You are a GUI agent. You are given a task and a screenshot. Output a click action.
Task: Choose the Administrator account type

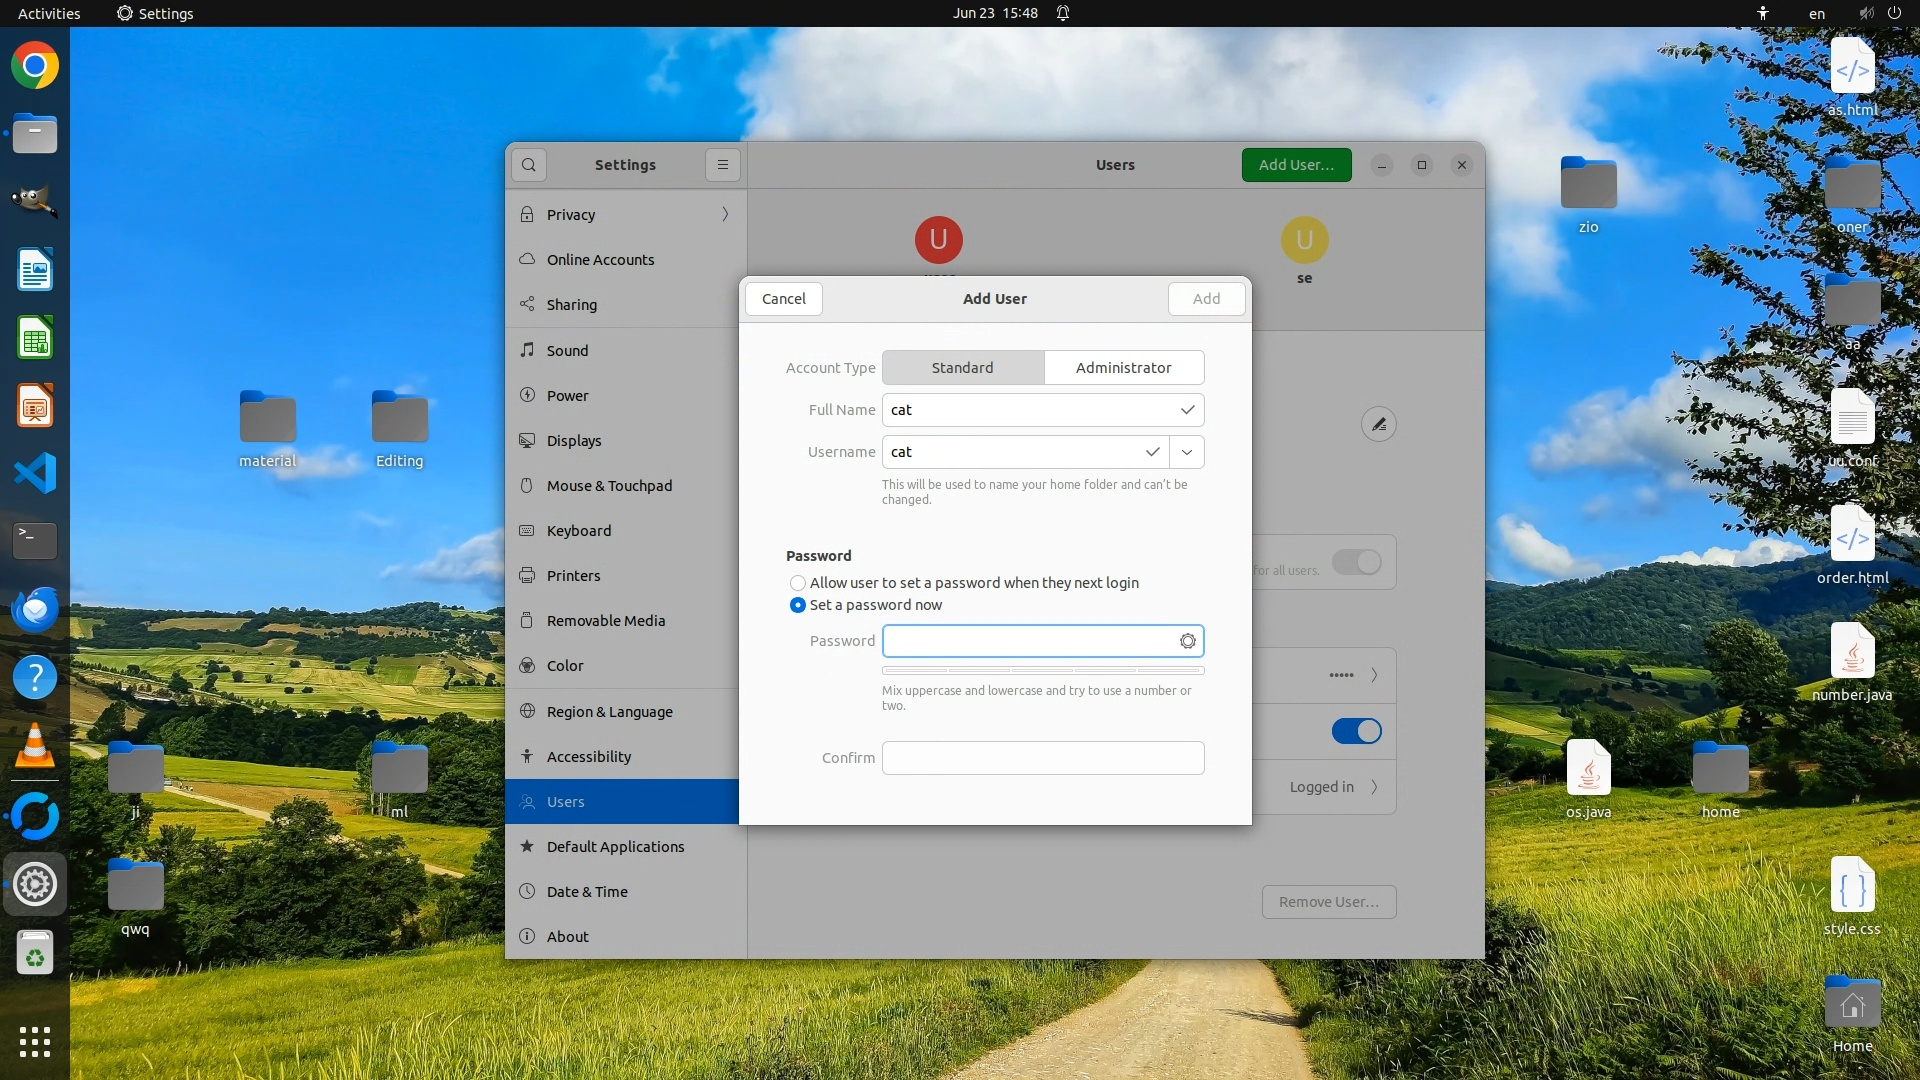tap(1123, 368)
